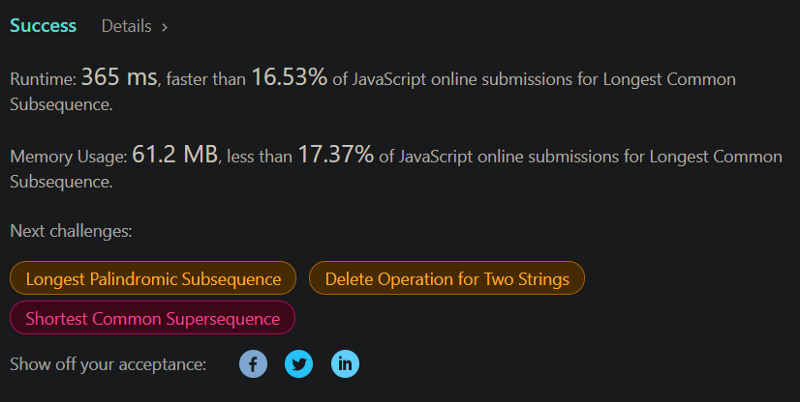
Task: Click the 365 ms runtime value
Action: (x=119, y=77)
